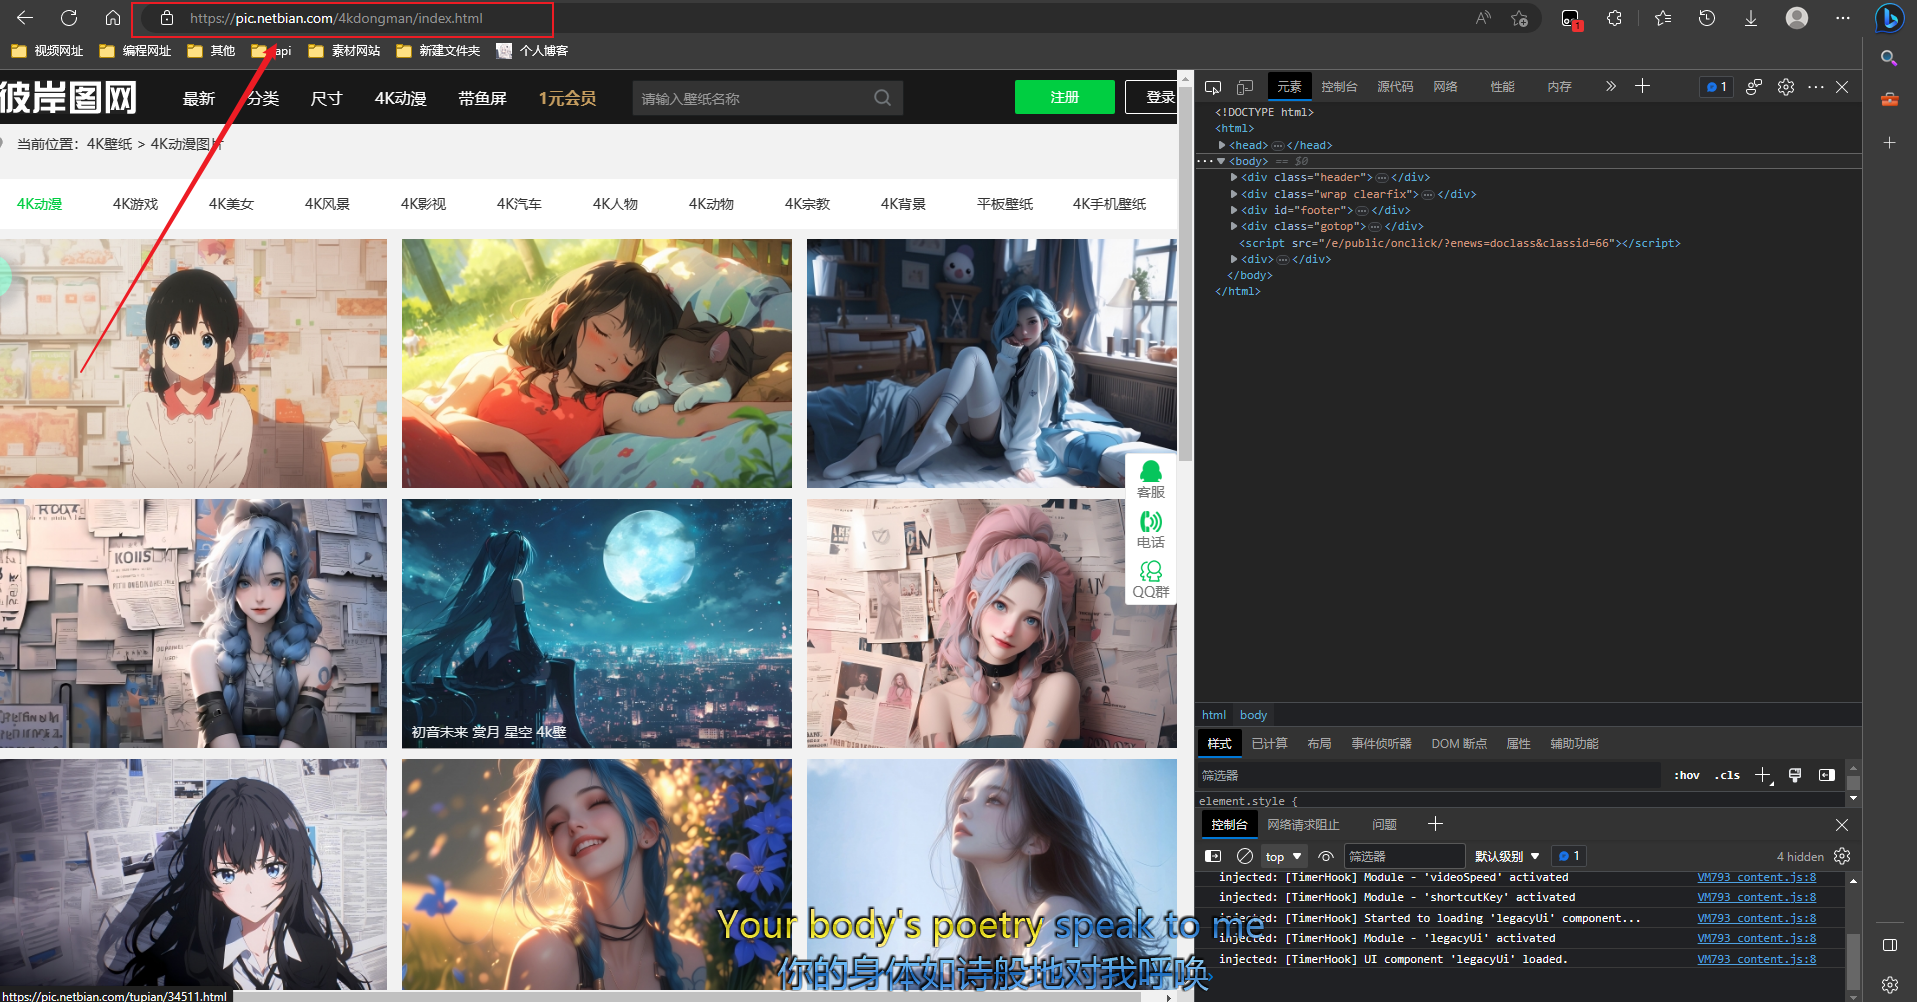Expand the div class="gotop" node
The image size is (1917, 1002).
tap(1234, 226)
